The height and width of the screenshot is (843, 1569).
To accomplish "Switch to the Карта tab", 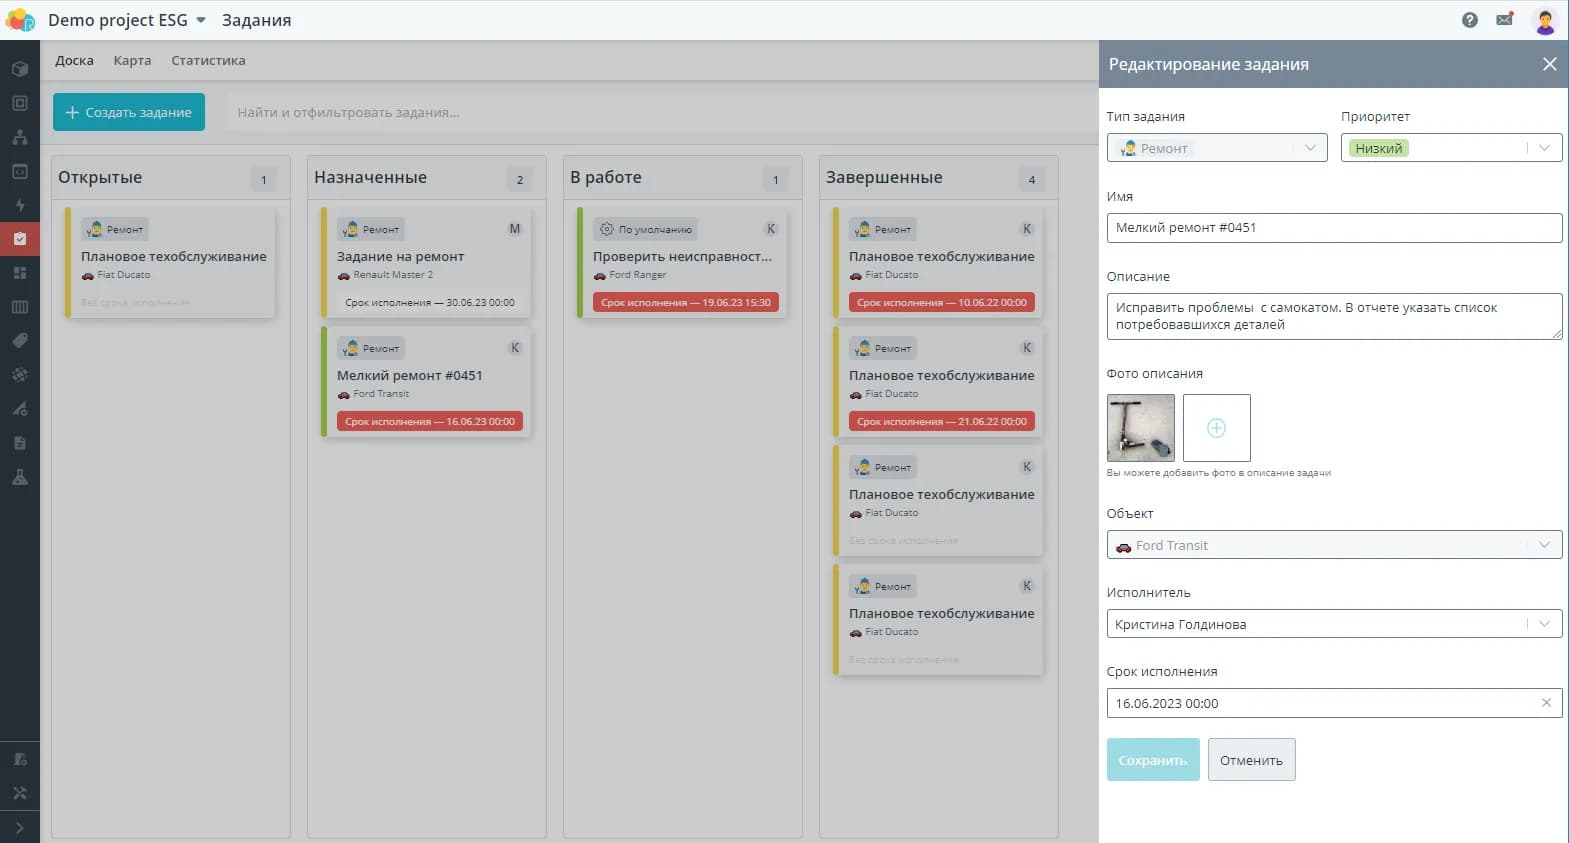I will (132, 61).
